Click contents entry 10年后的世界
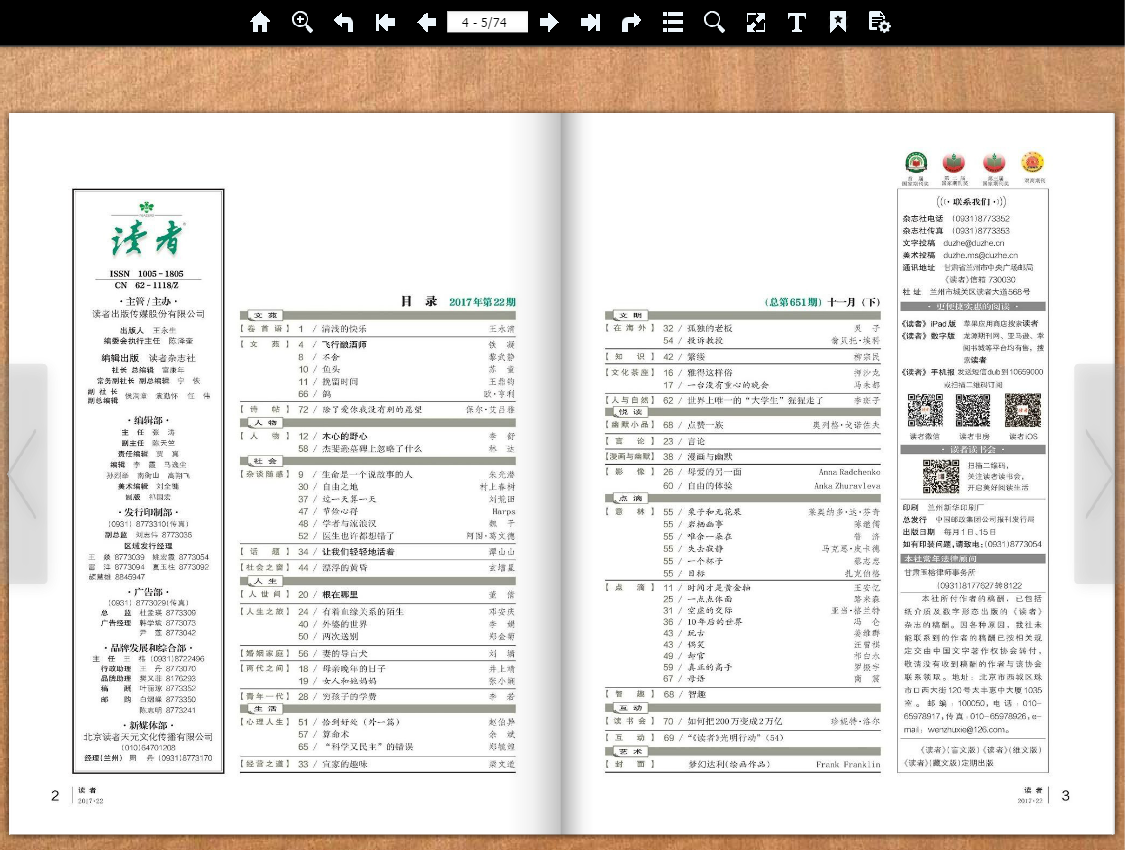 coord(714,622)
